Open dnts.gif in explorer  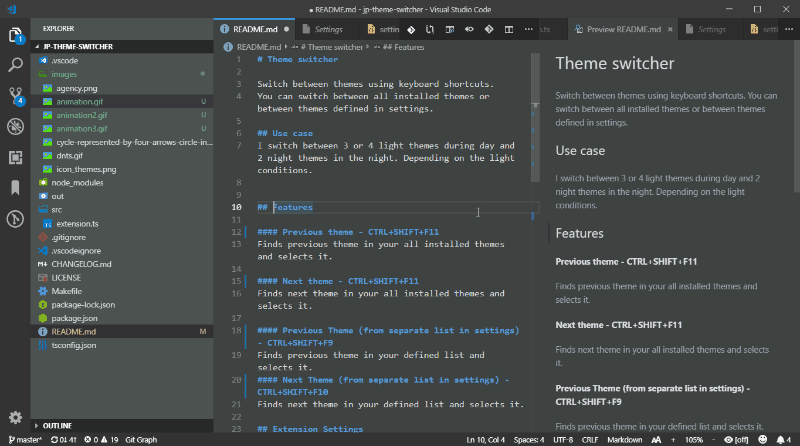pos(122,156)
